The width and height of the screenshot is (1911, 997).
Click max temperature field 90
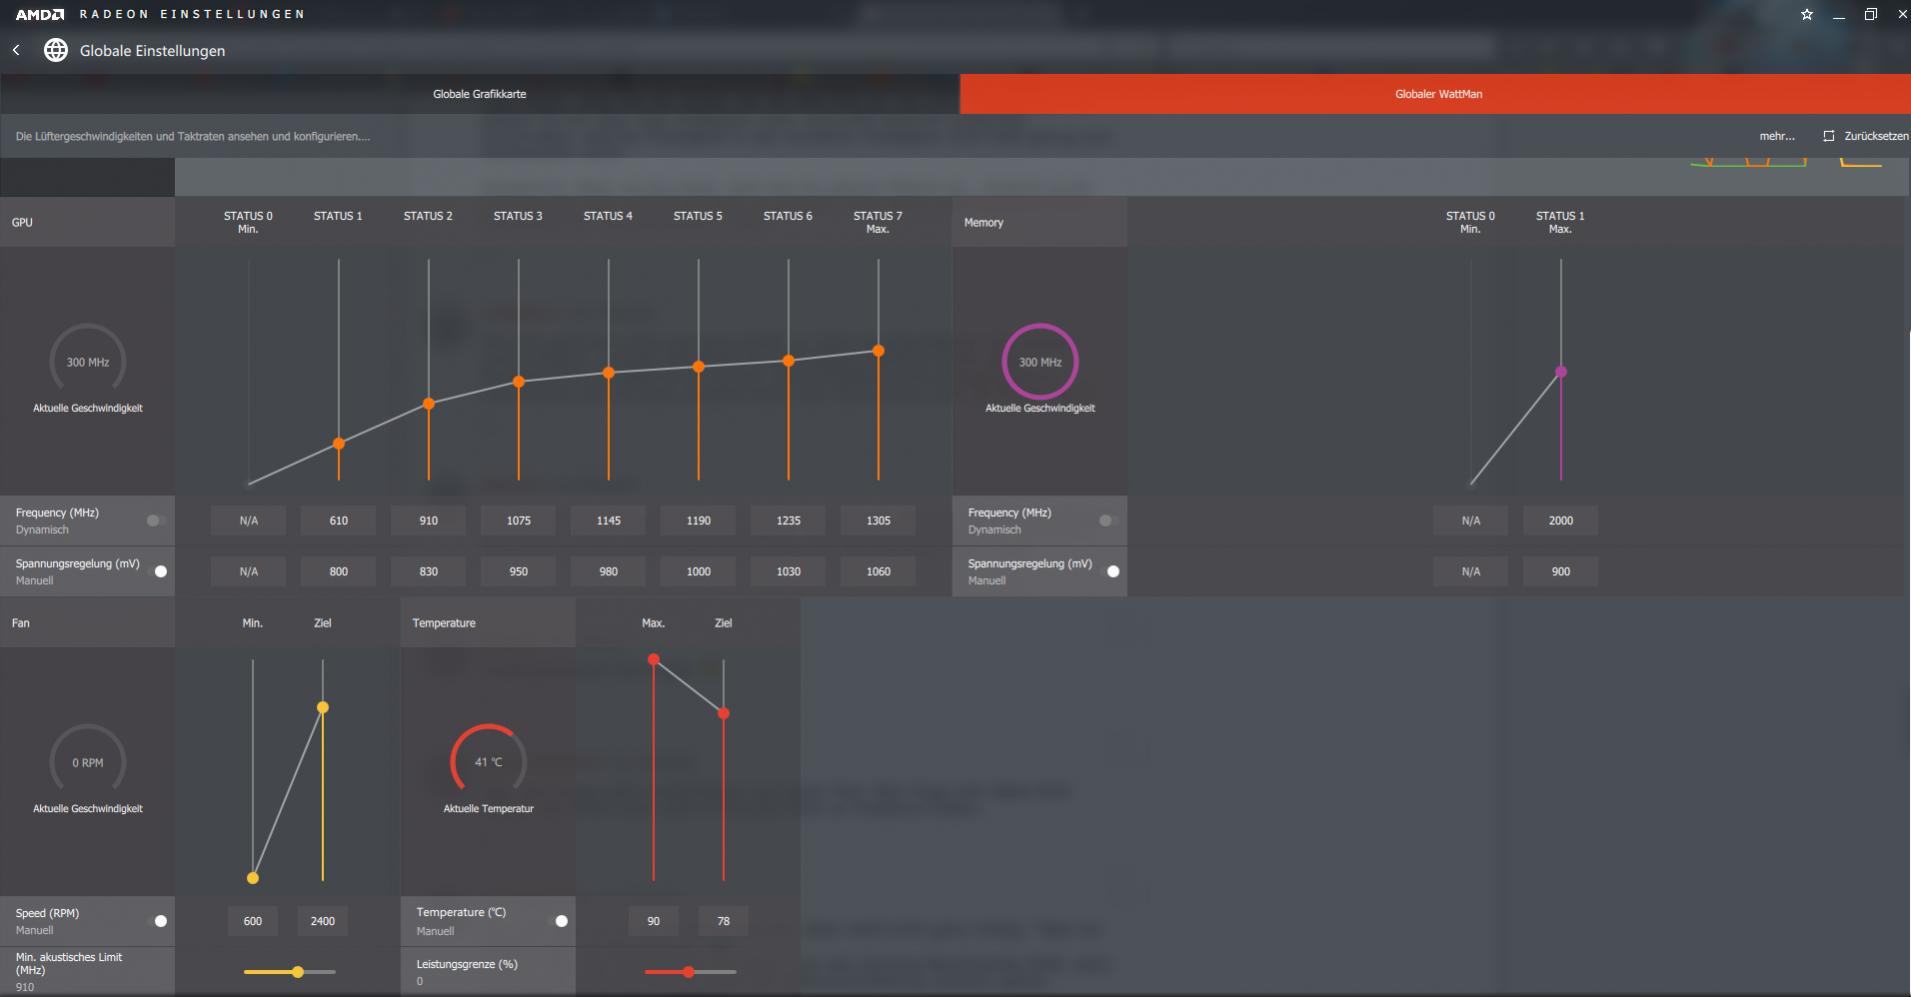click(653, 921)
